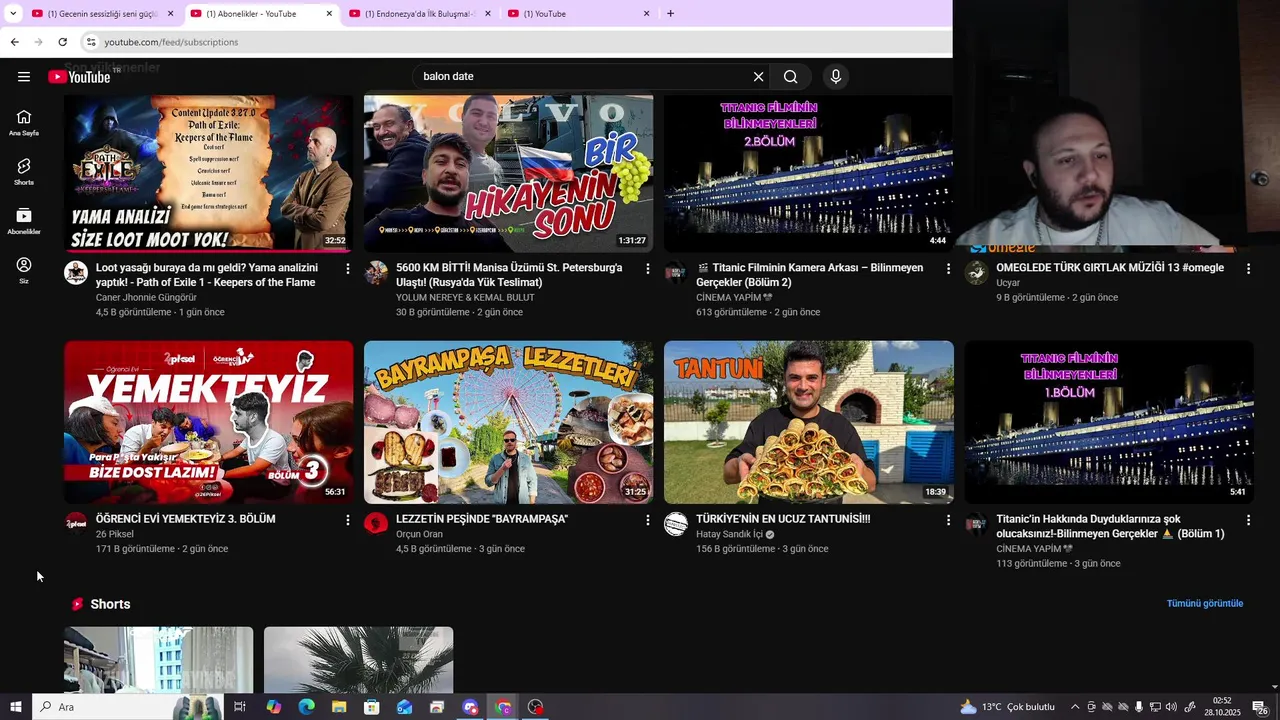The image size is (1280, 720).
Task: Open Hatay Sandık İçi channel avatar
Action: click(x=676, y=523)
